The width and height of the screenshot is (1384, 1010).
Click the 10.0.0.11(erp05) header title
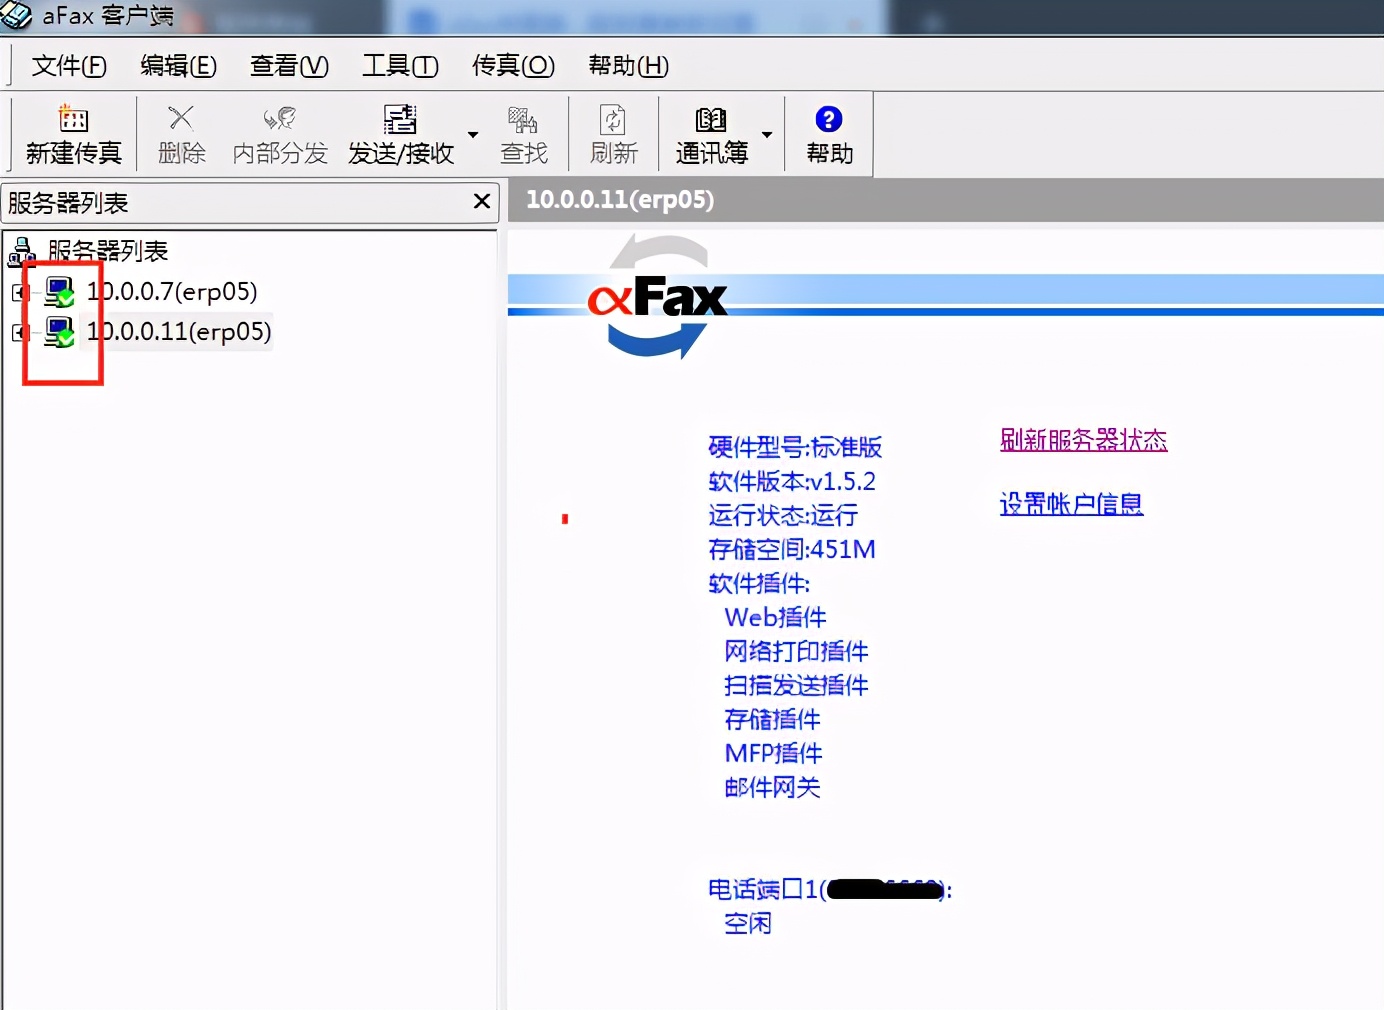click(x=620, y=200)
